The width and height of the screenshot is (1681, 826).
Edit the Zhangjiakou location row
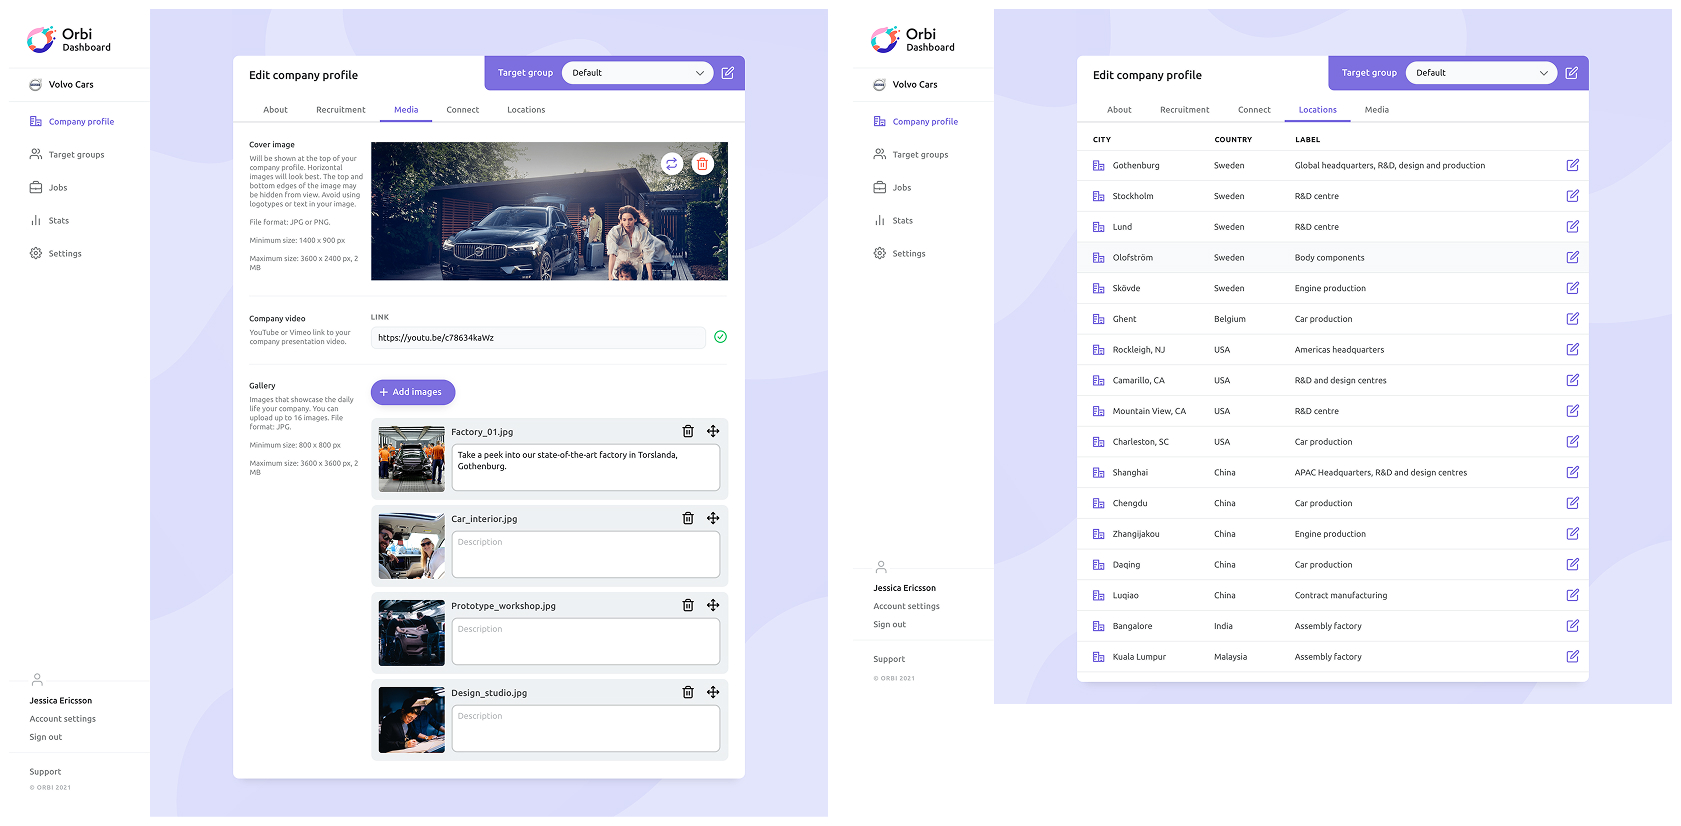click(1573, 534)
